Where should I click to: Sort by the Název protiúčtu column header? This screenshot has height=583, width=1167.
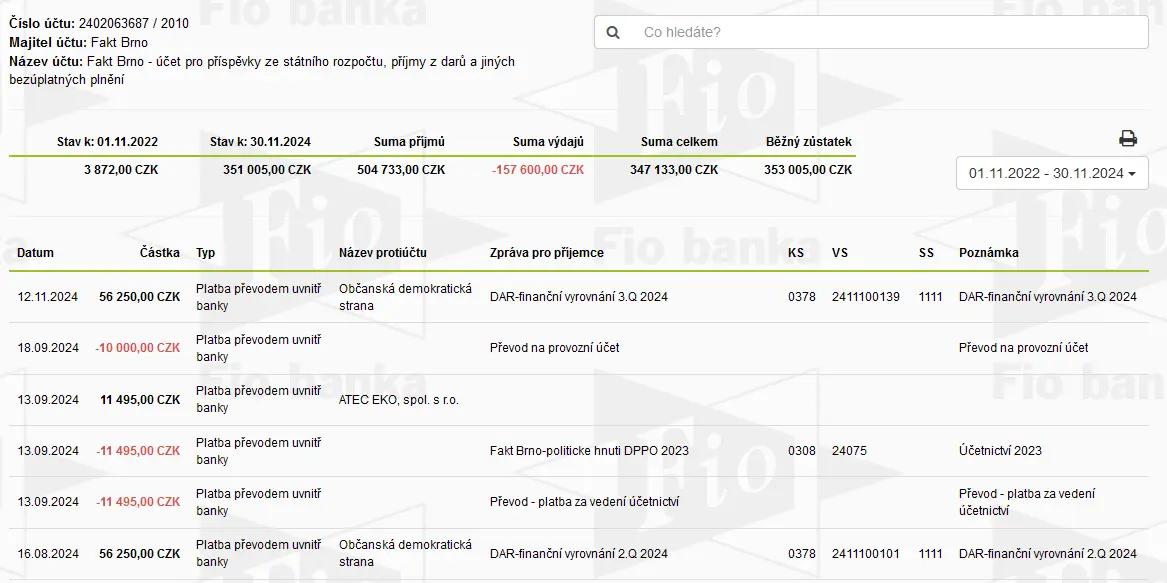coord(383,252)
